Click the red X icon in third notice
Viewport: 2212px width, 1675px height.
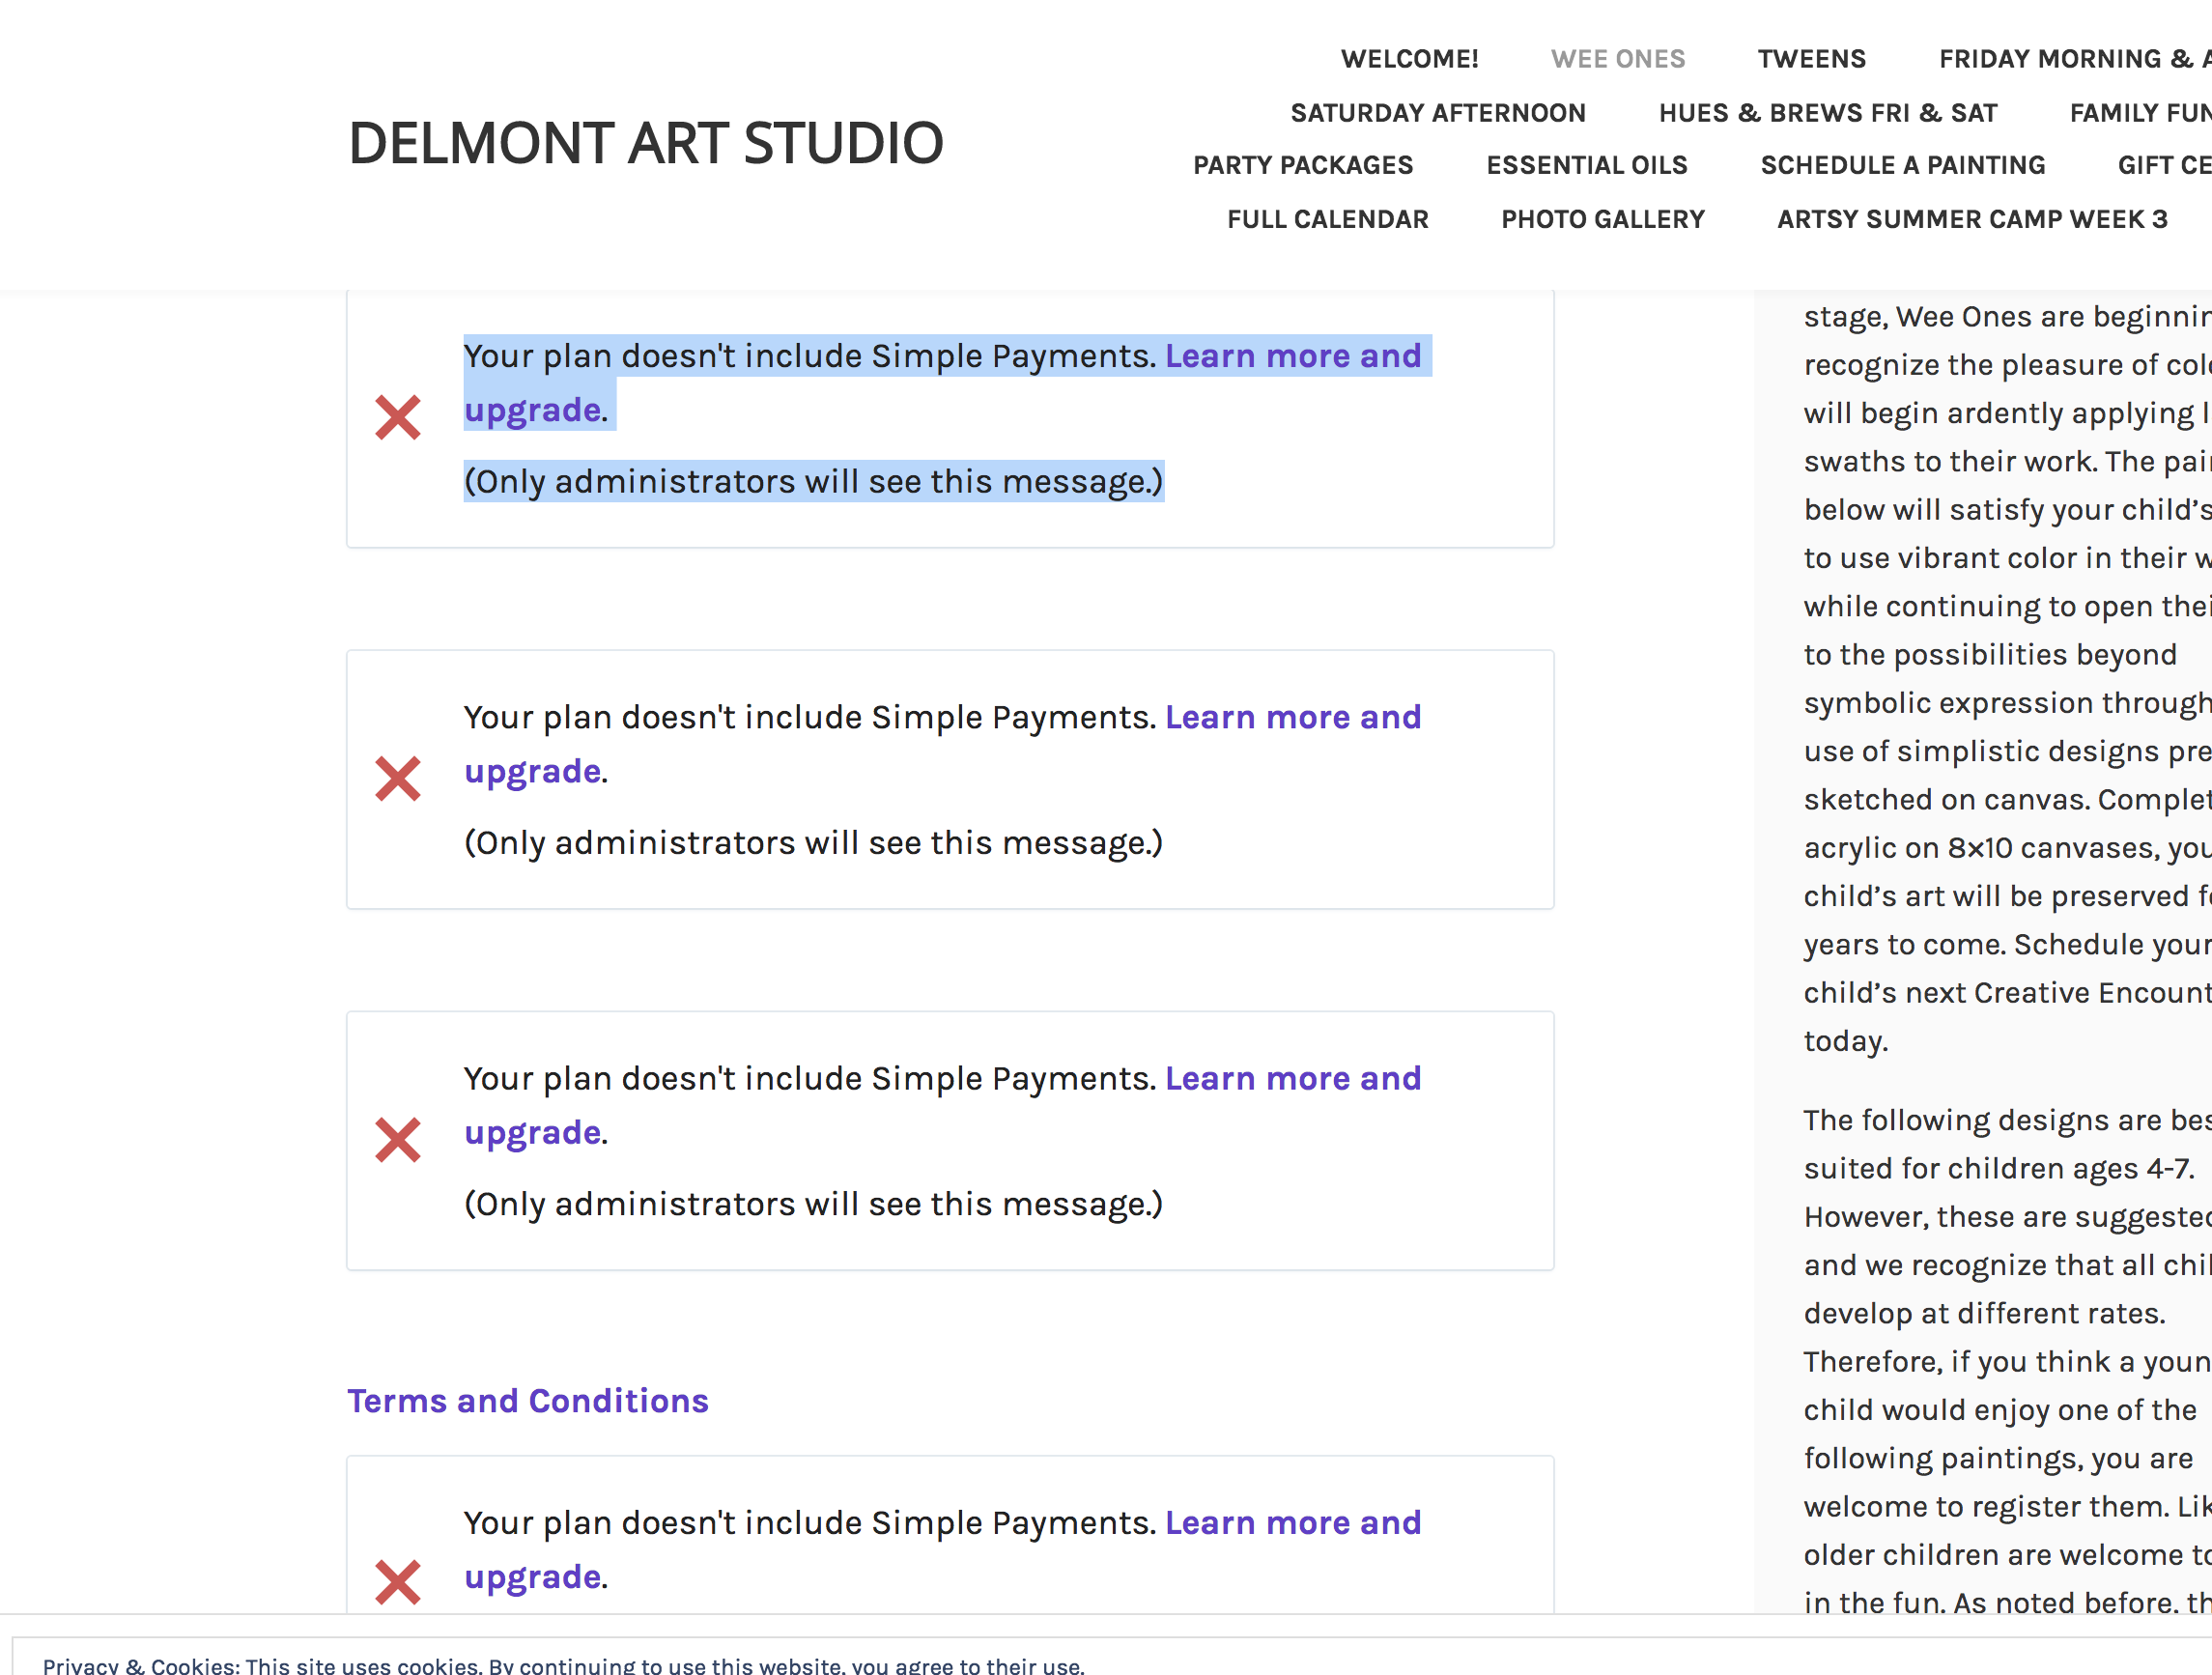tap(397, 1140)
